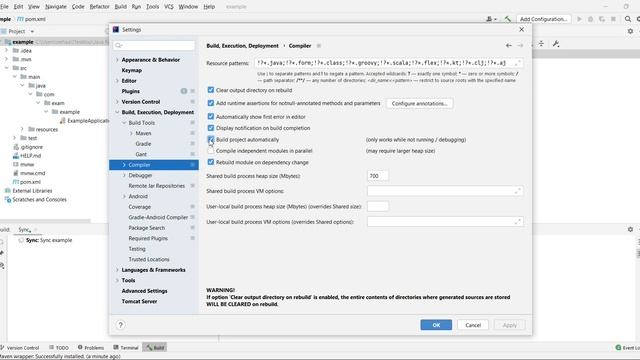Open the pom.xml file in the project tree
The height and width of the screenshot is (360, 640).
pyautogui.click(x=27, y=182)
